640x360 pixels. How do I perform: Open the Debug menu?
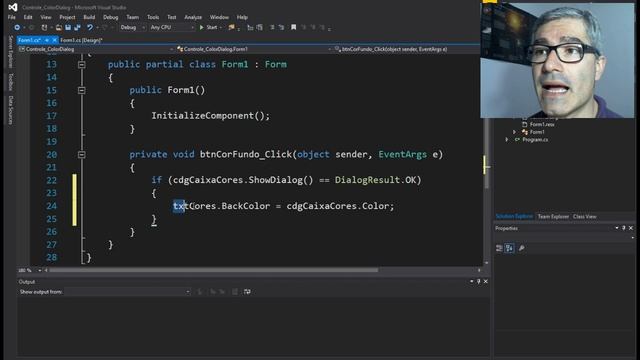(x=111, y=17)
